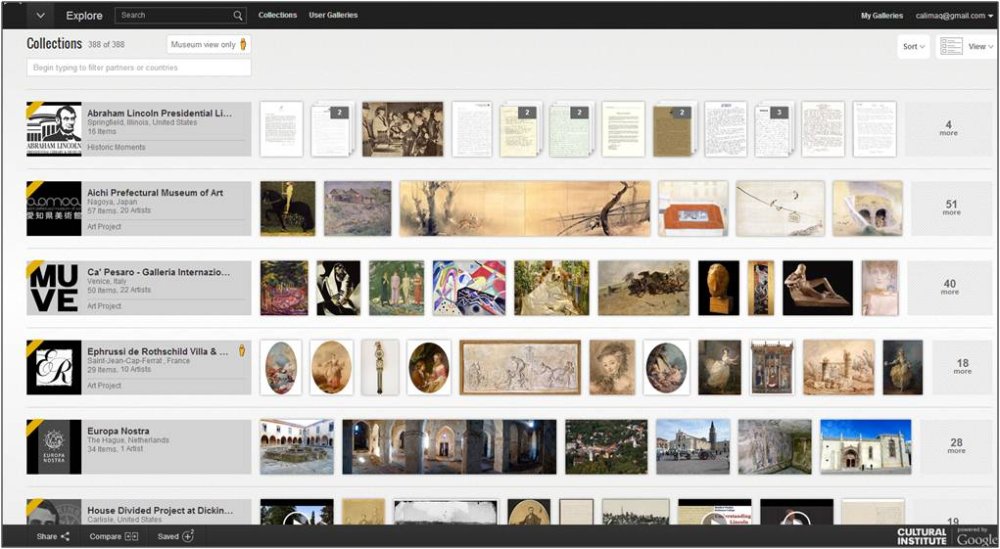Click the filter partners or countries field
Viewport: 1000px width, 549px height.
[x=138, y=68]
